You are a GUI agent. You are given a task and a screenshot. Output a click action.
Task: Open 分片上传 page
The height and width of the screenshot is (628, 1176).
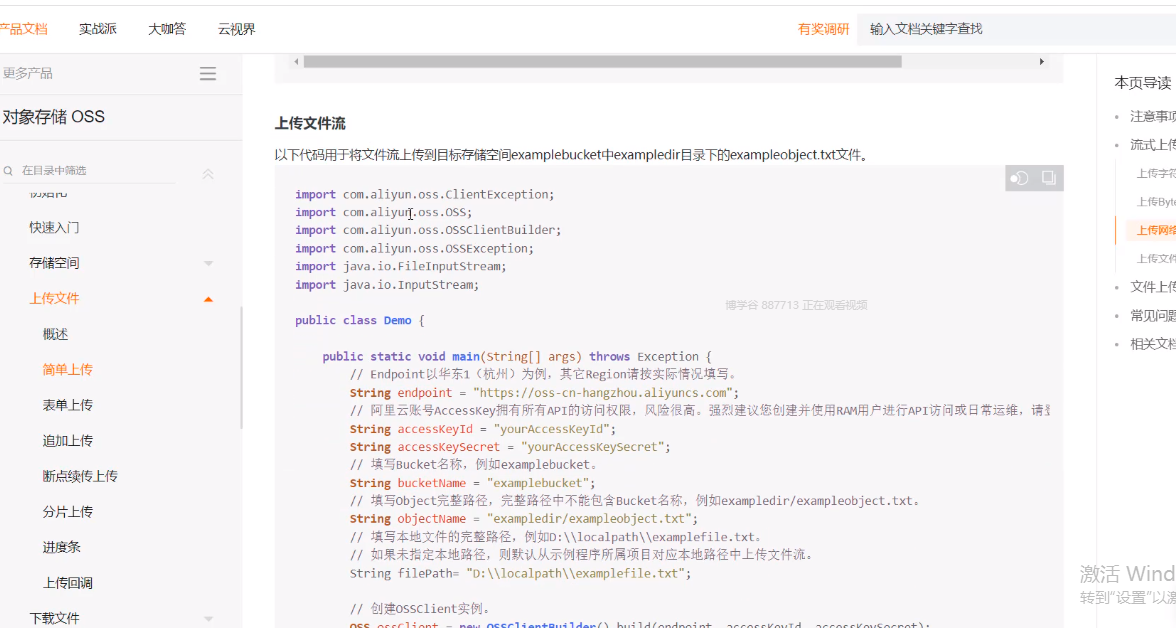pos(68,512)
